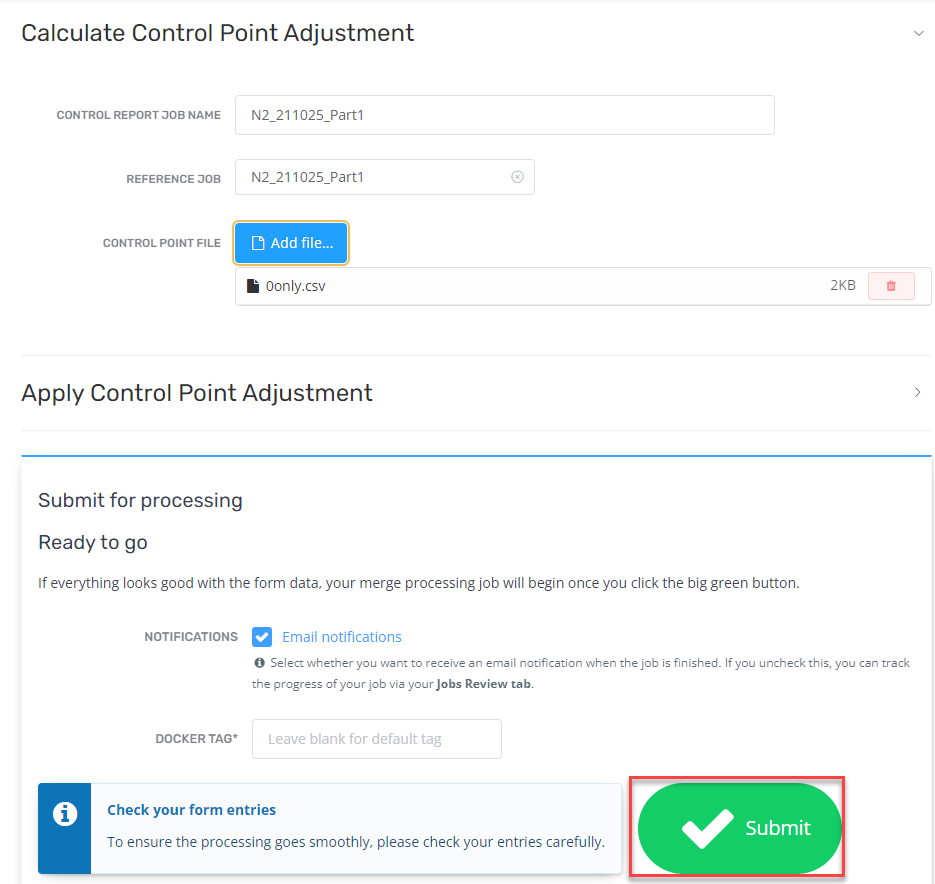Select the Calculate Control Point Adjustment heading
The image size is (935, 884).
217,33
